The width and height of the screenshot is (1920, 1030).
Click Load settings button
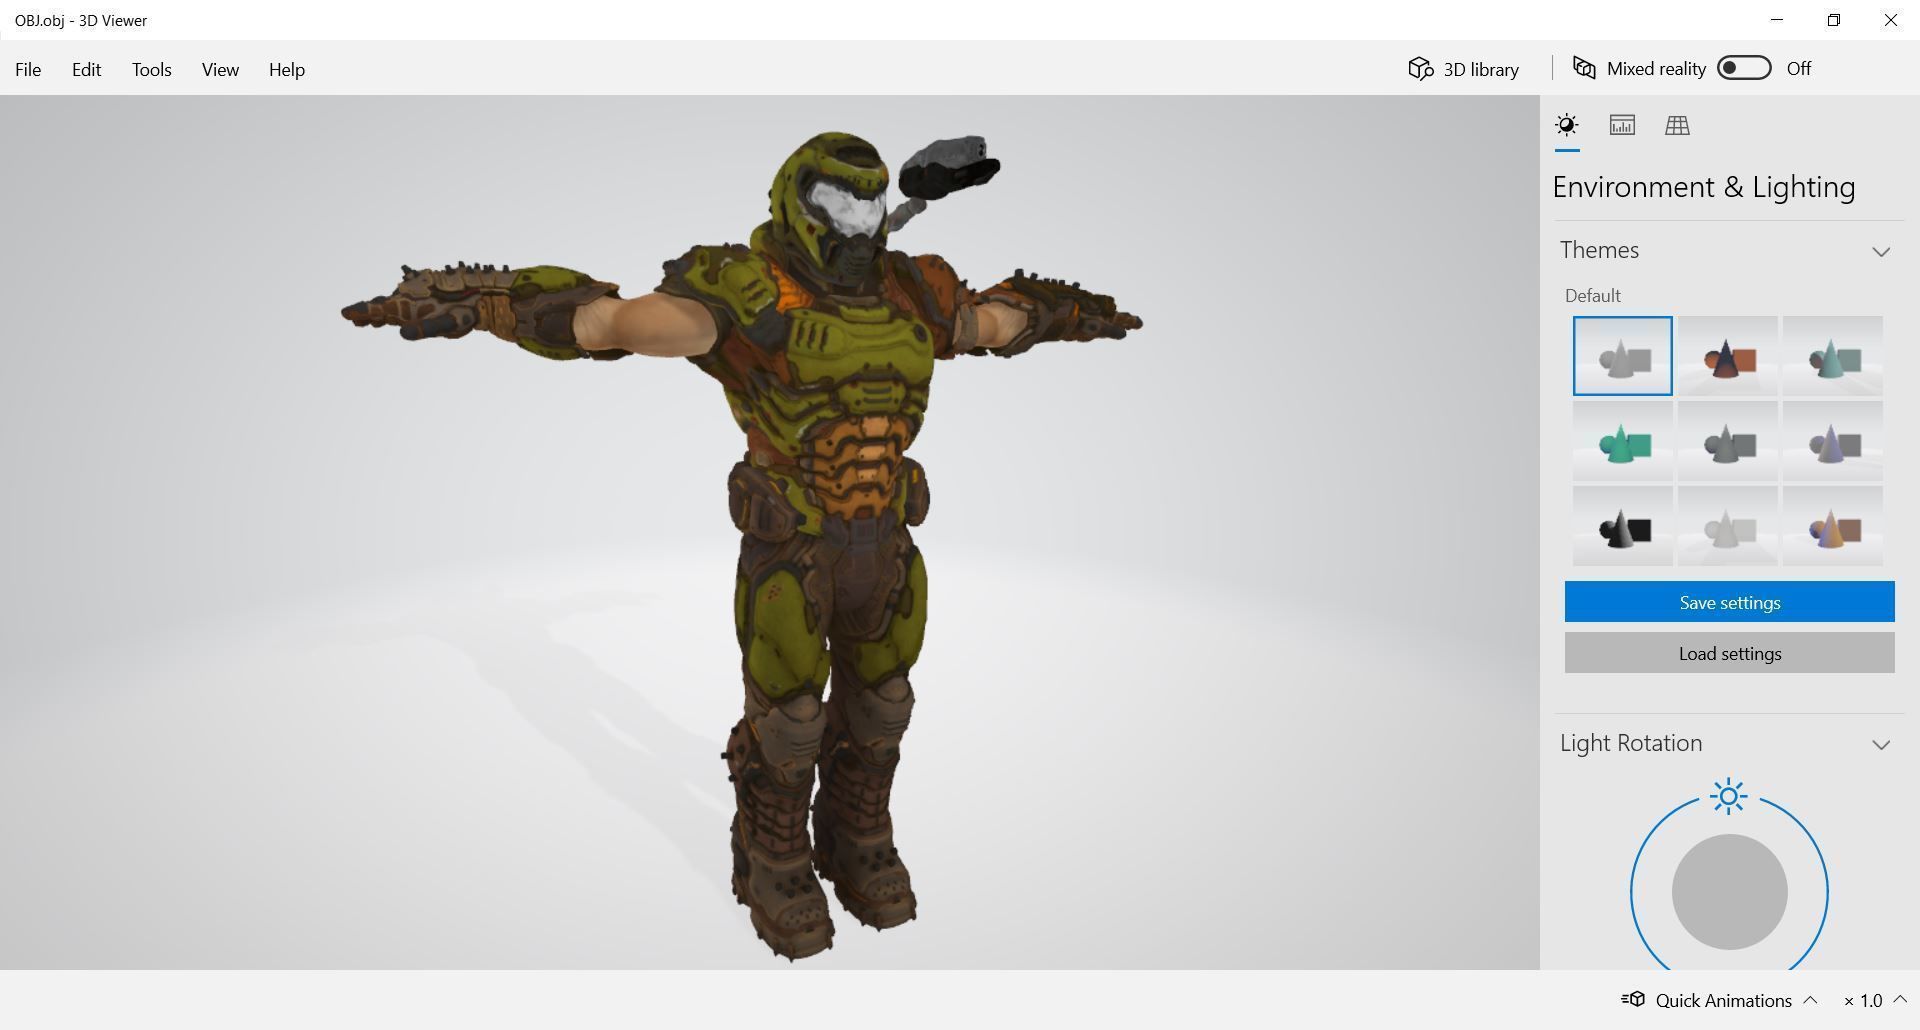(1729, 653)
